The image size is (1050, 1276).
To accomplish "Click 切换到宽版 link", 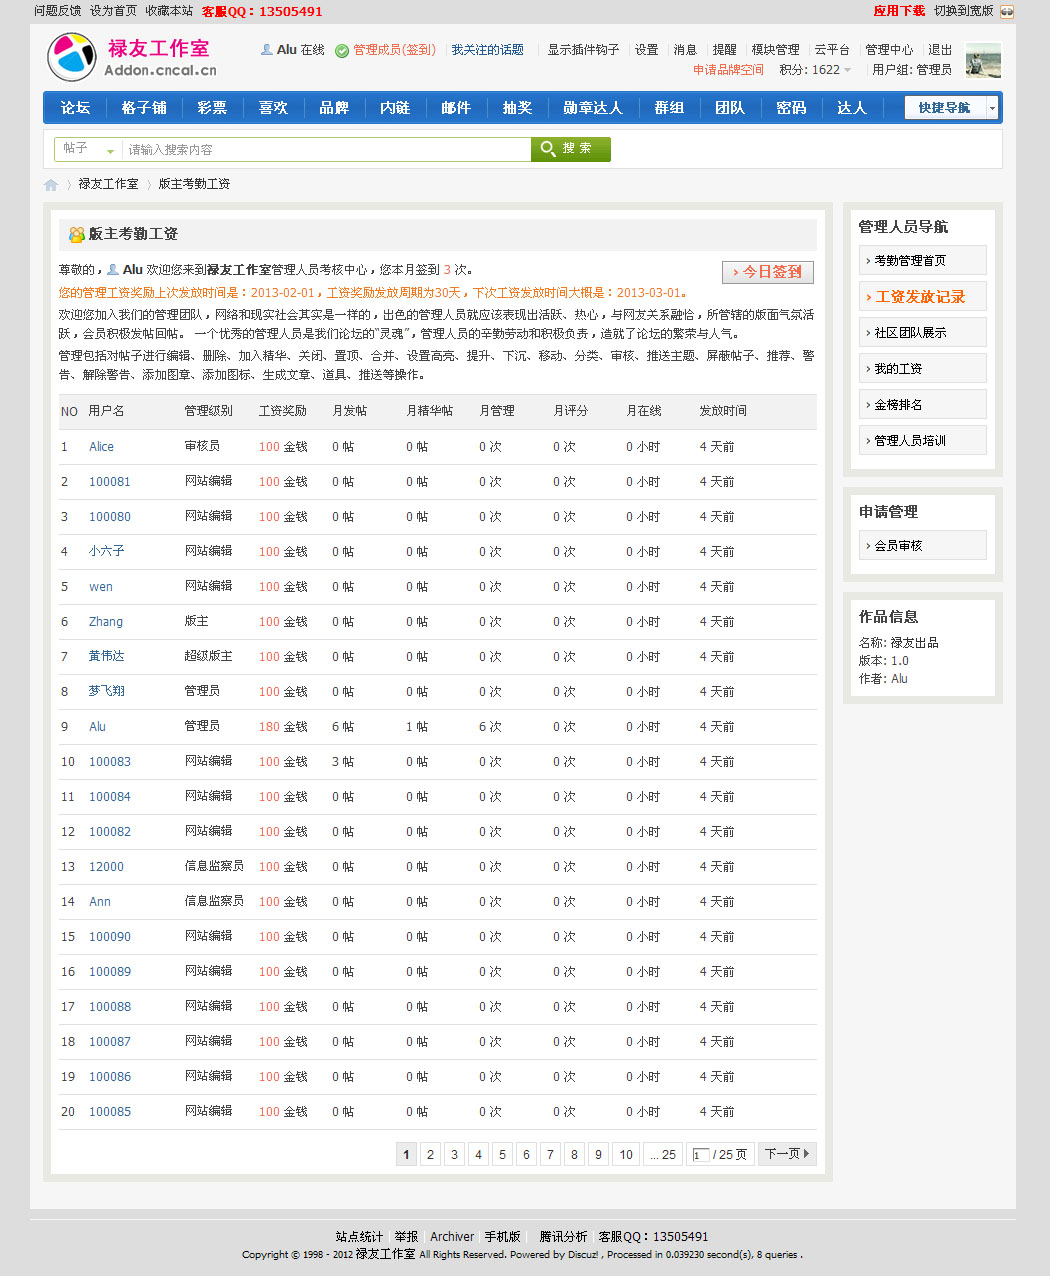I will pyautogui.click(x=964, y=11).
